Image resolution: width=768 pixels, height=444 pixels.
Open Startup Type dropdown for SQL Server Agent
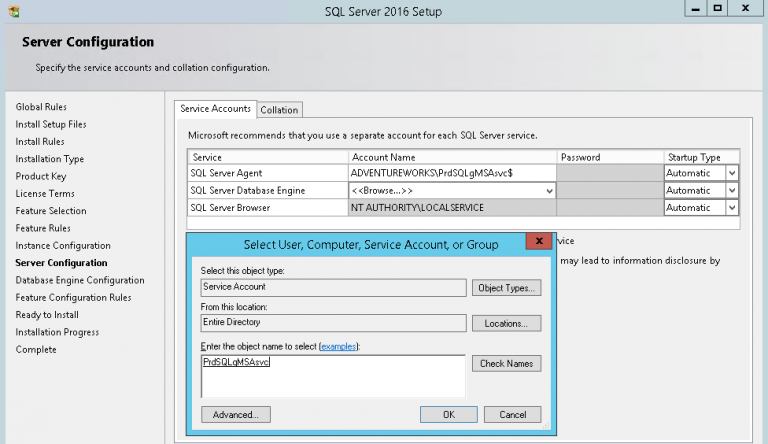coord(732,173)
